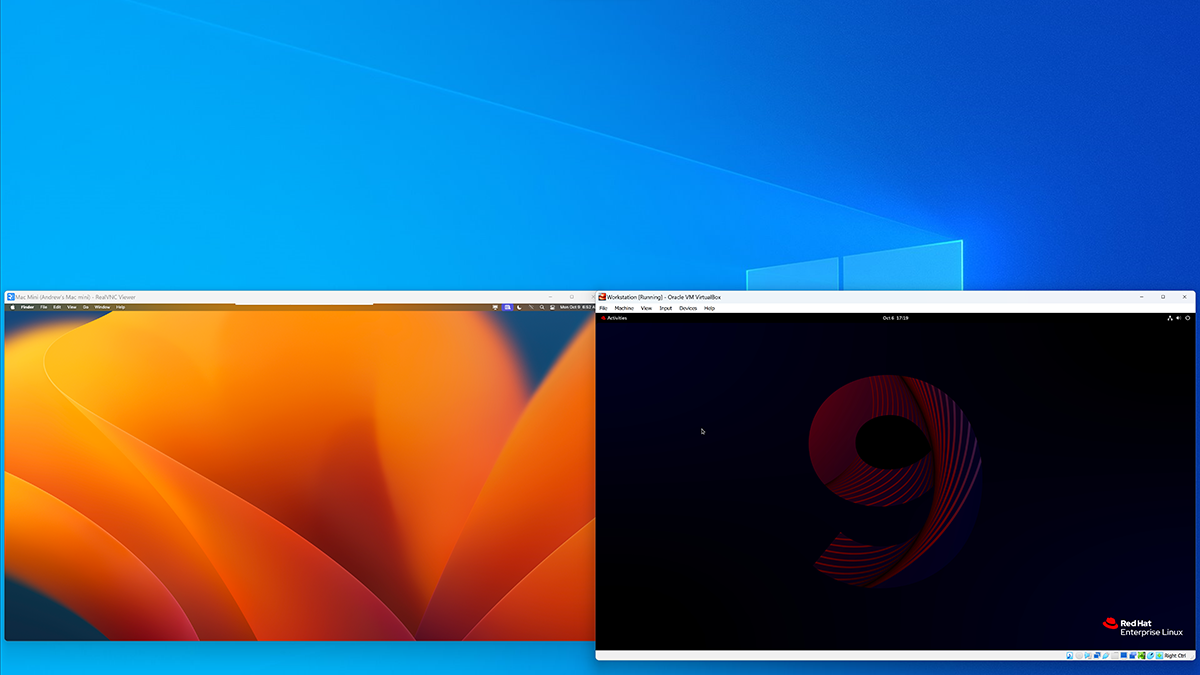
Task: Click the RealVNC Viewer title bar icon
Action: pyautogui.click(x=10, y=297)
